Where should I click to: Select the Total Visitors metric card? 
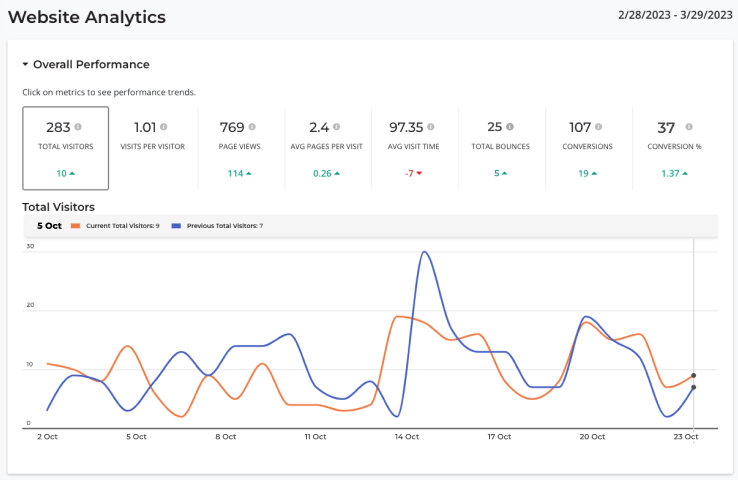65,148
